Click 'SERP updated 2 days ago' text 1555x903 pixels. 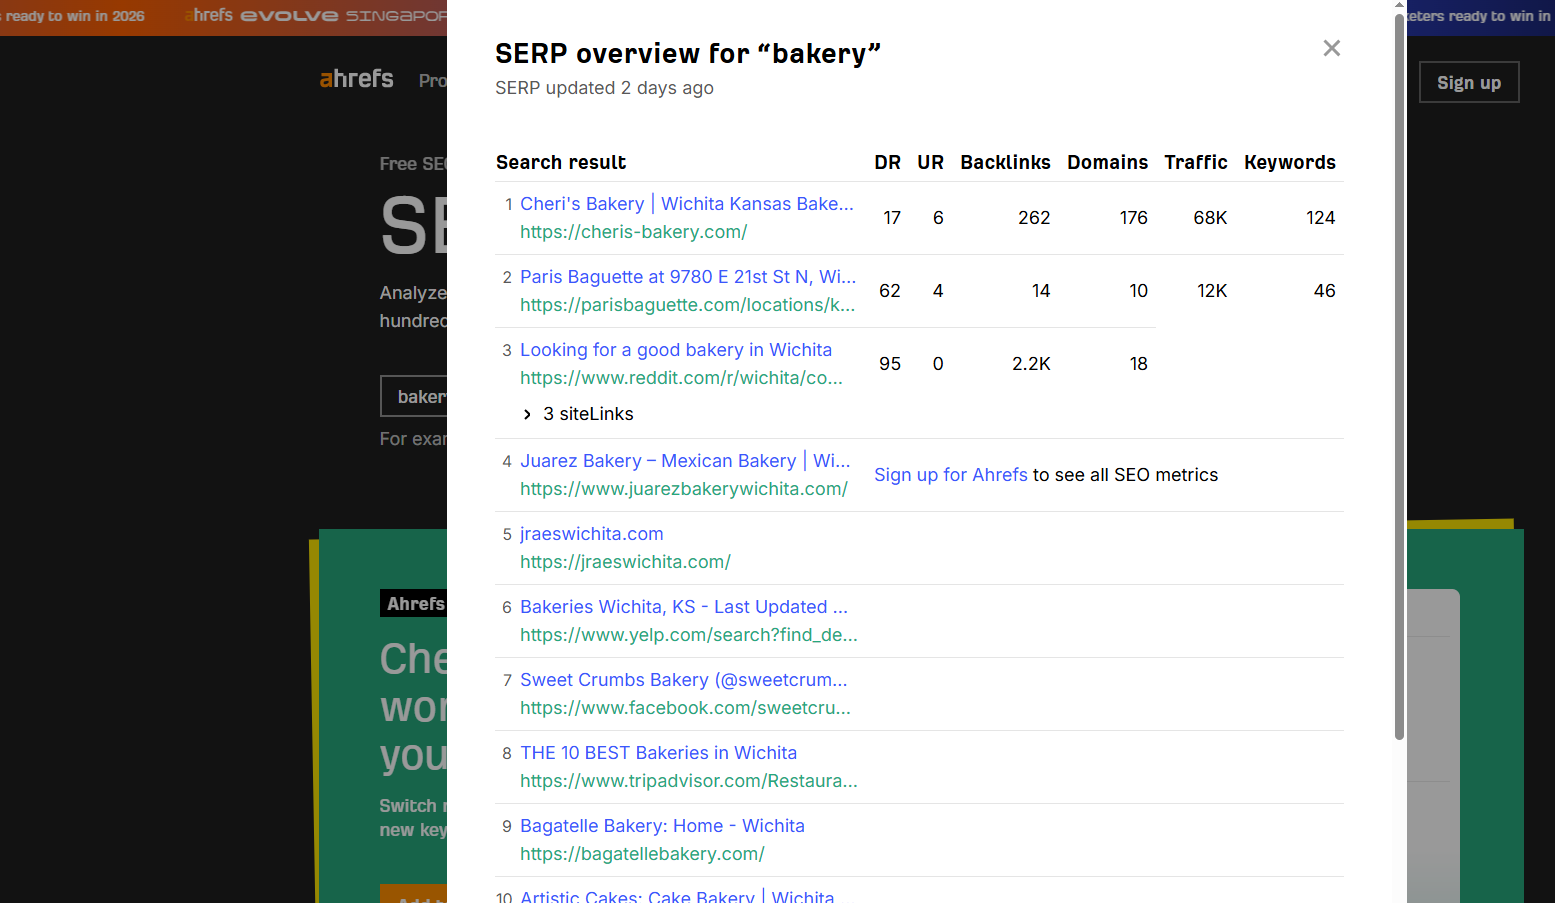click(604, 88)
